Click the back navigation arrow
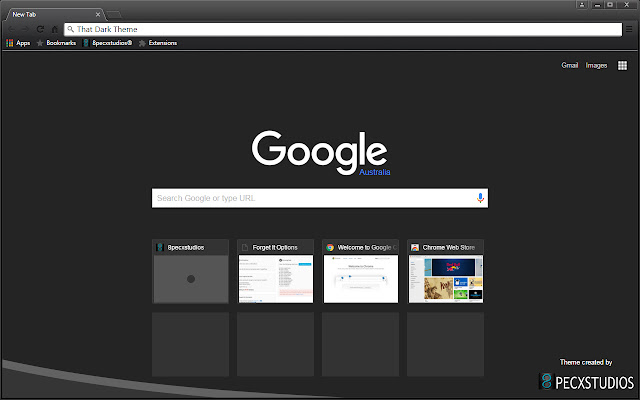640x400 pixels. [x=11, y=29]
